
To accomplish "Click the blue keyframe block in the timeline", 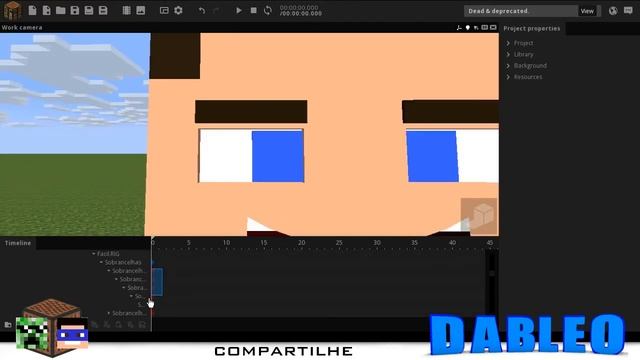I will tap(157, 282).
